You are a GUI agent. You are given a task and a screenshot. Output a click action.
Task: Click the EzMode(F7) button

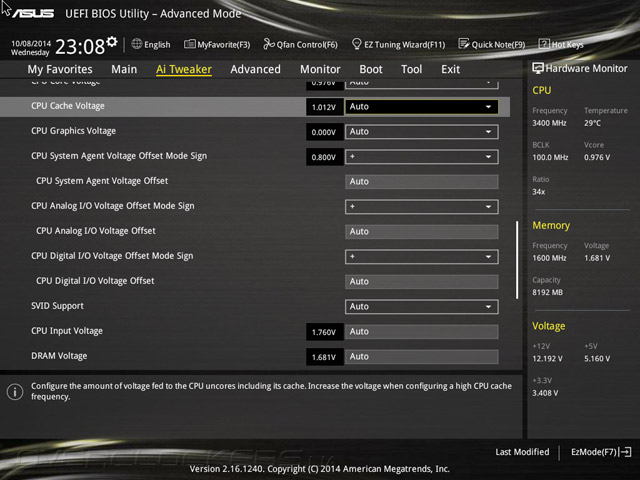coord(601,452)
